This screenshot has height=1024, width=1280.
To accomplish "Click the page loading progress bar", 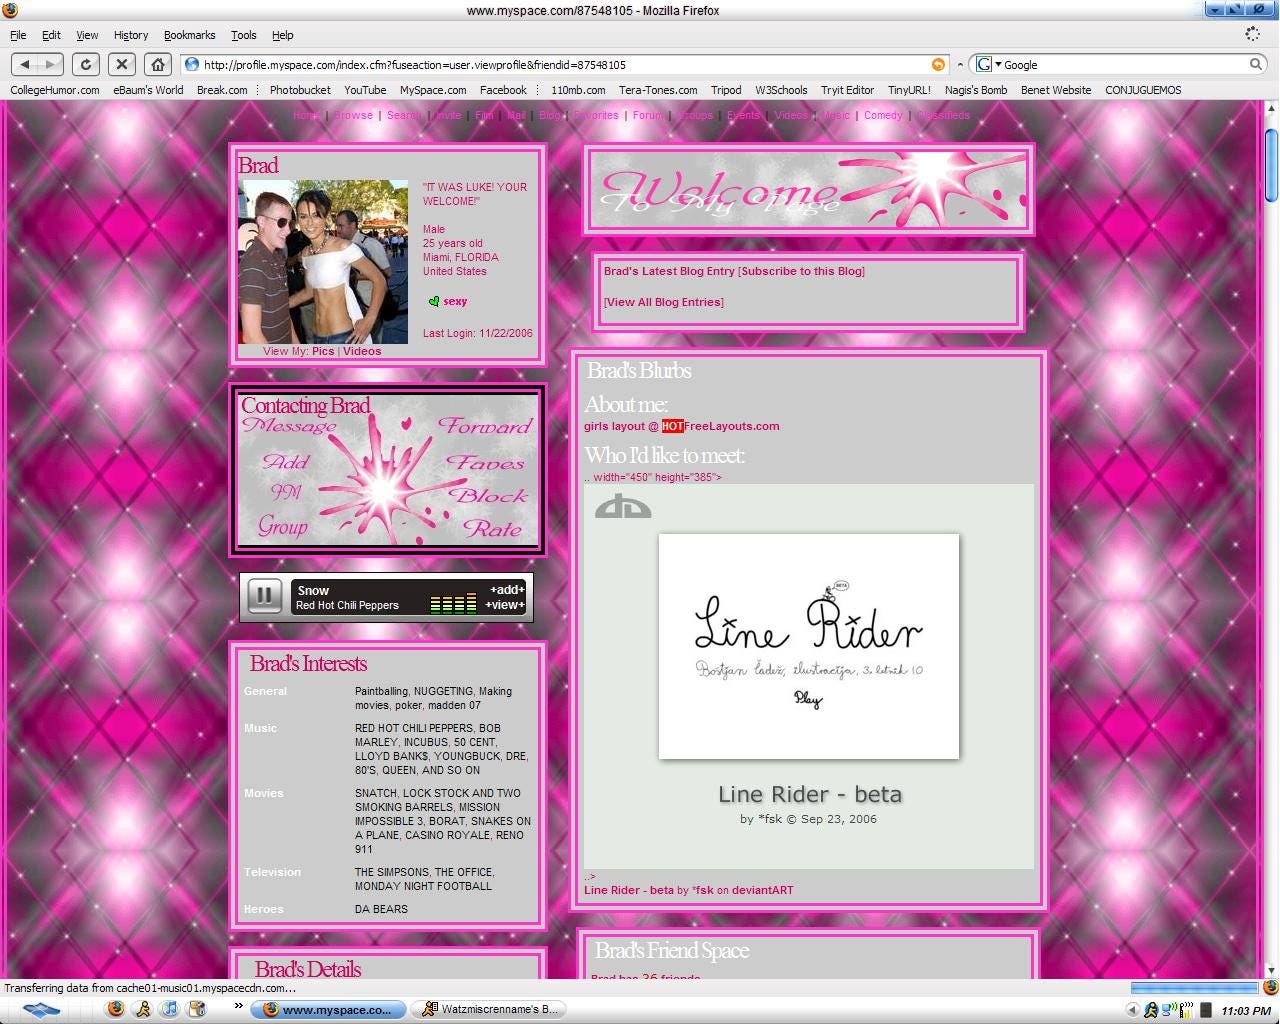I will (1194, 988).
